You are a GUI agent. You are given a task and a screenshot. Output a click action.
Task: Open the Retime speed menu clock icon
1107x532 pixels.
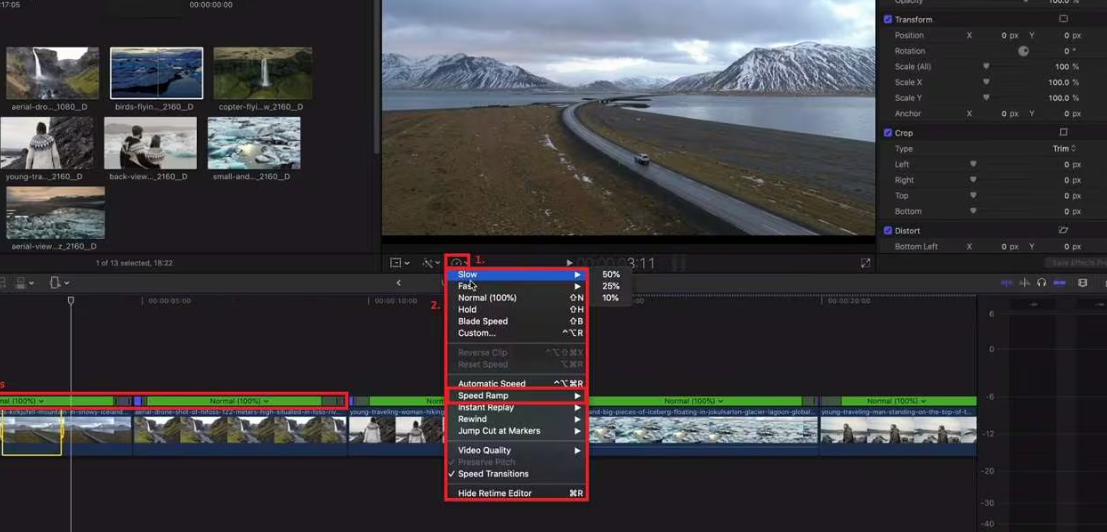(457, 263)
